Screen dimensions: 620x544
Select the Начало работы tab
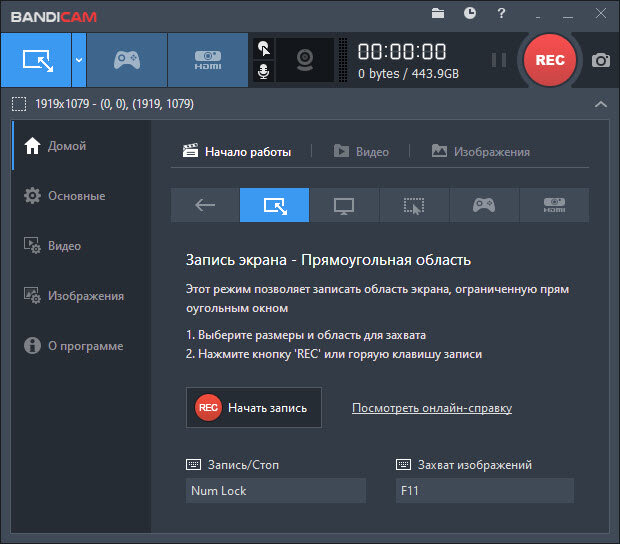tap(237, 151)
